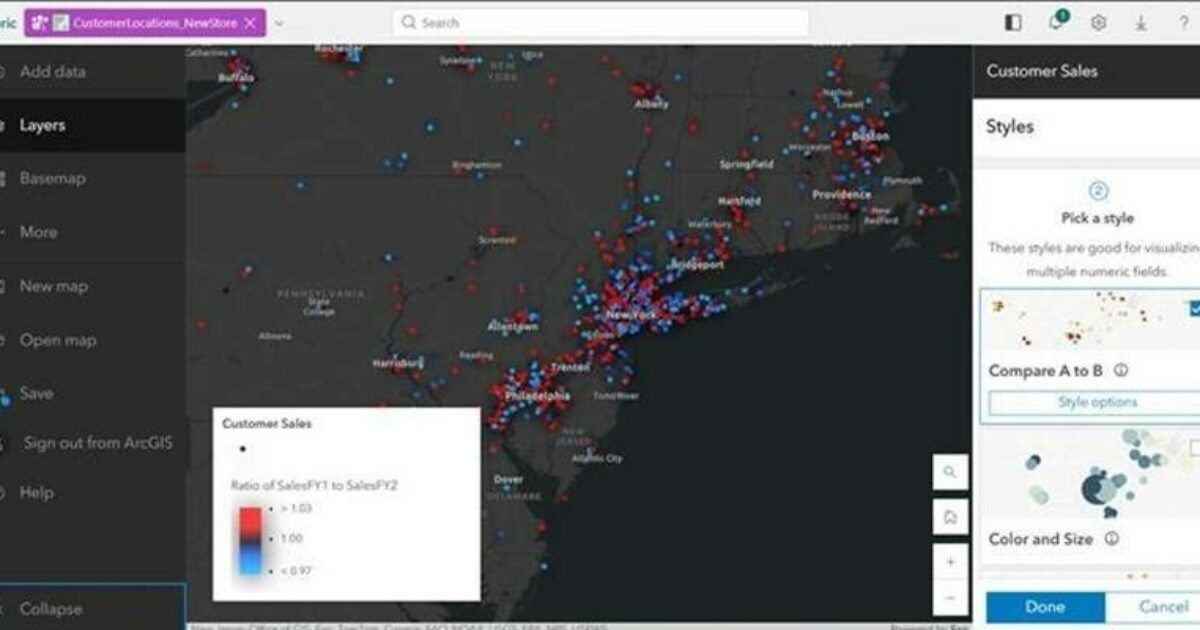1200x630 pixels.
Task: Show info for Compare A to B
Action: tap(1121, 370)
